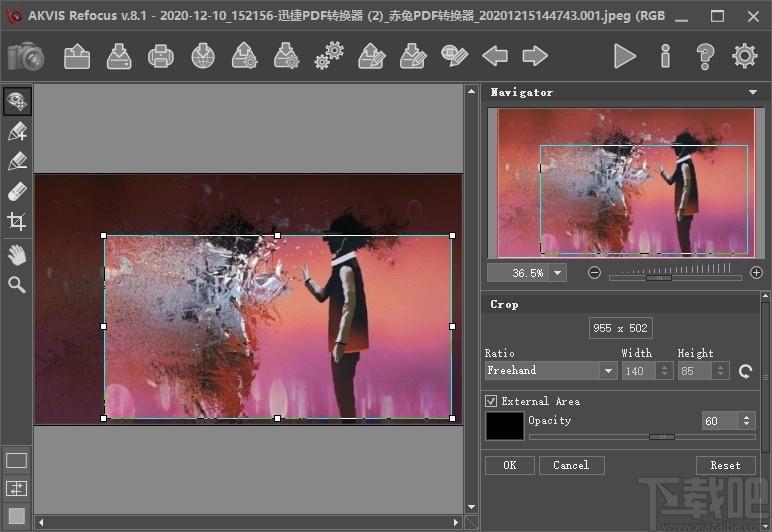This screenshot has height=532, width=772.
Task: Select the Hand tool
Action: pyautogui.click(x=17, y=256)
